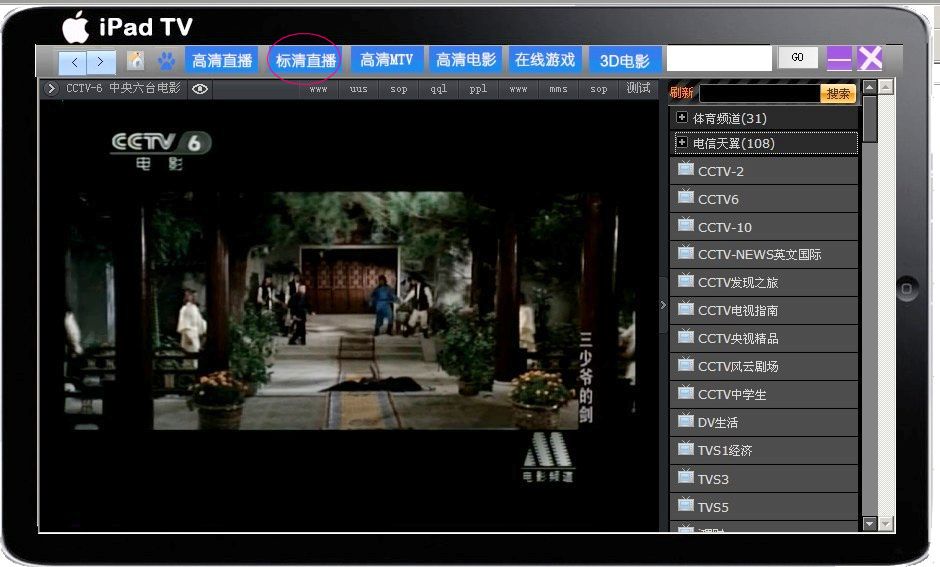
Task: Go forward with the right arrow button
Action: tap(101, 61)
